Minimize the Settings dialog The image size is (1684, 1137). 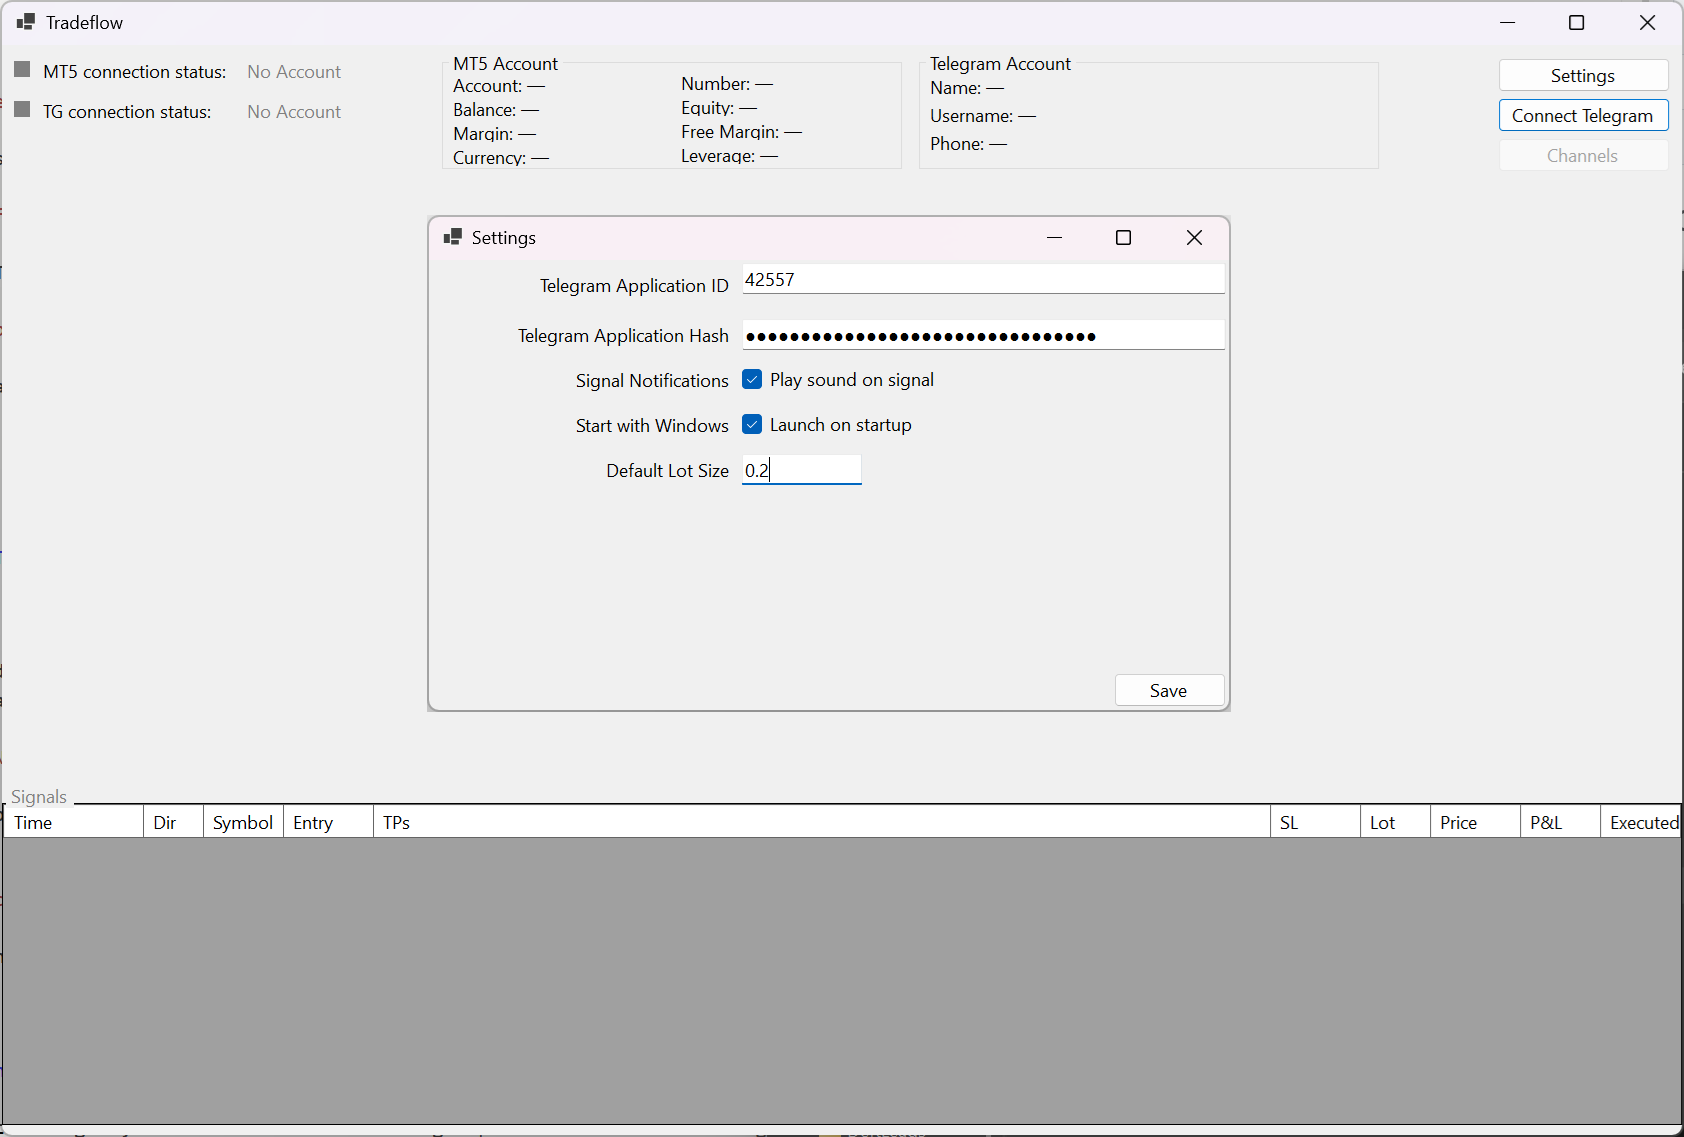[x=1054, y=237]
